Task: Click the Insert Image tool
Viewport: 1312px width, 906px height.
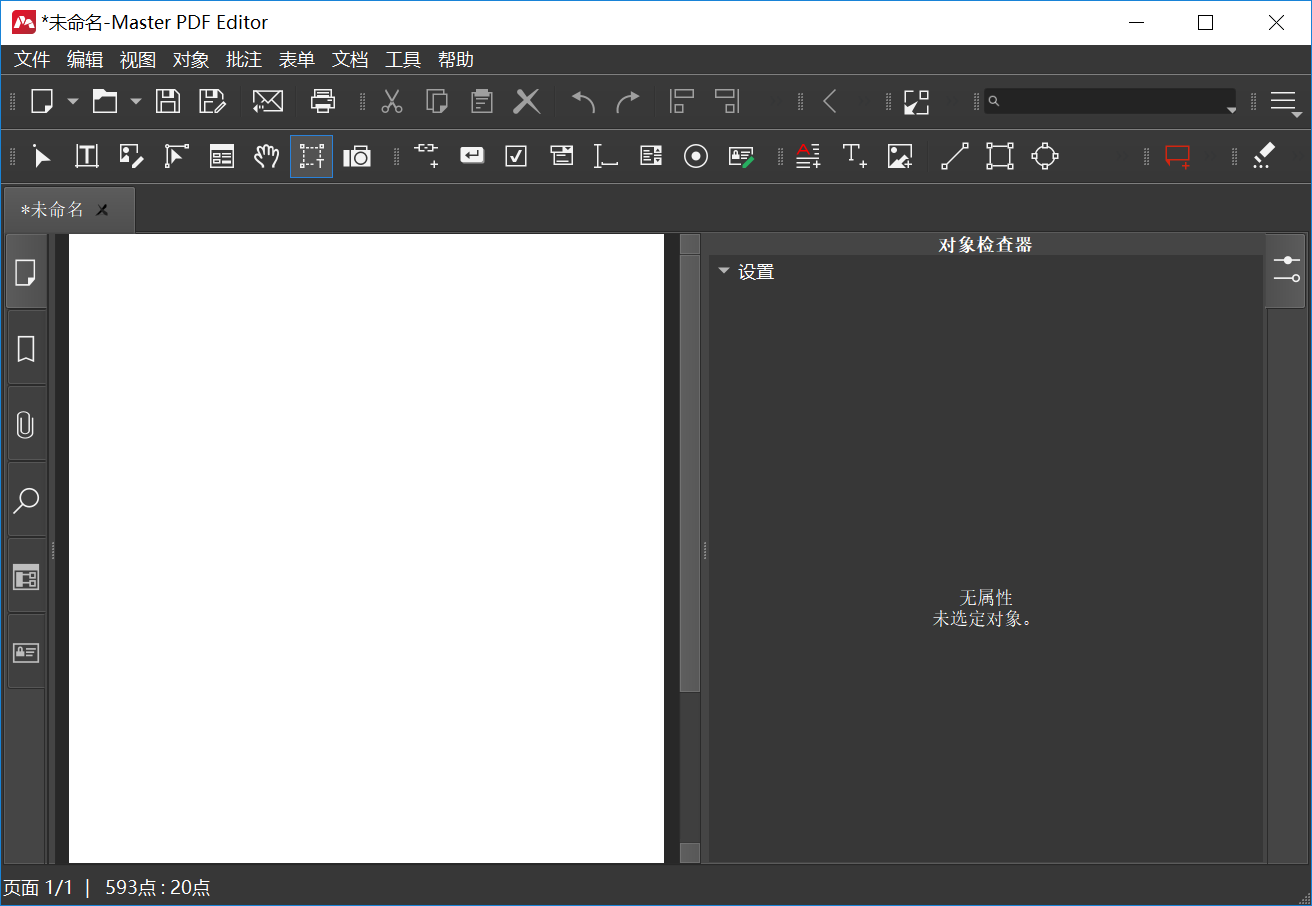Action: pyautogui.click(x=900, y=156)
